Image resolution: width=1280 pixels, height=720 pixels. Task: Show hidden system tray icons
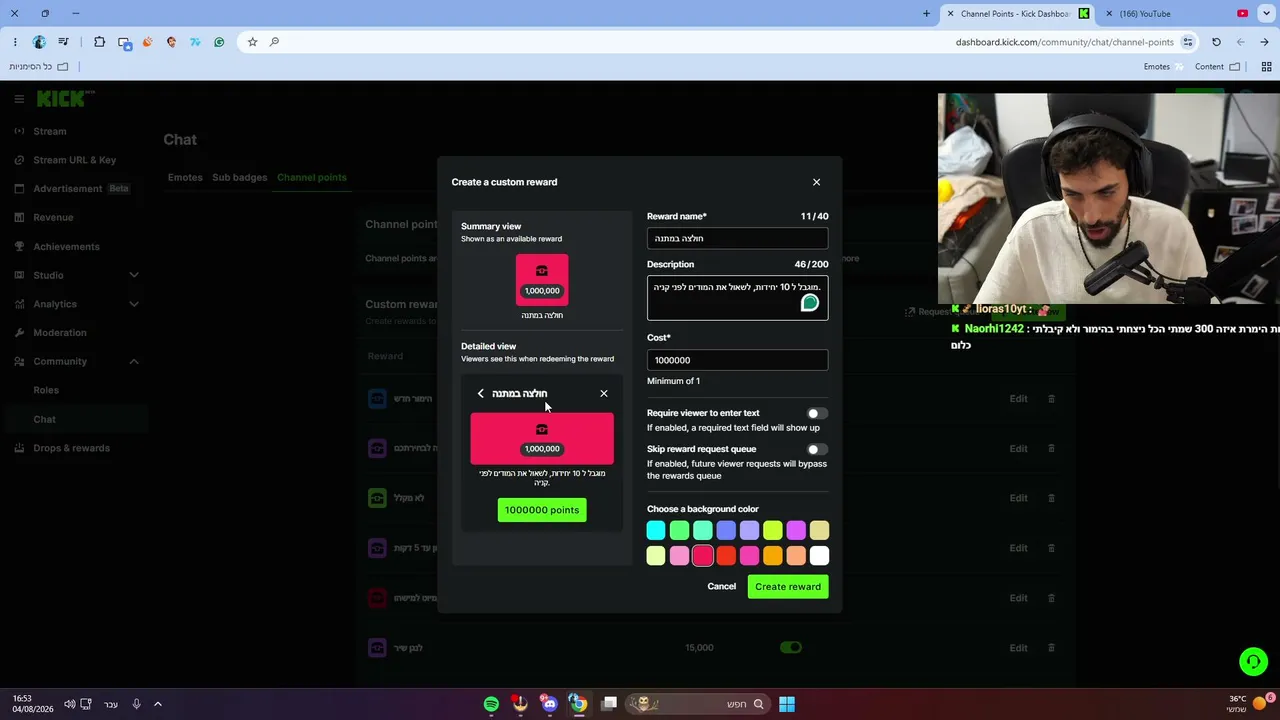tap(157, 704)
